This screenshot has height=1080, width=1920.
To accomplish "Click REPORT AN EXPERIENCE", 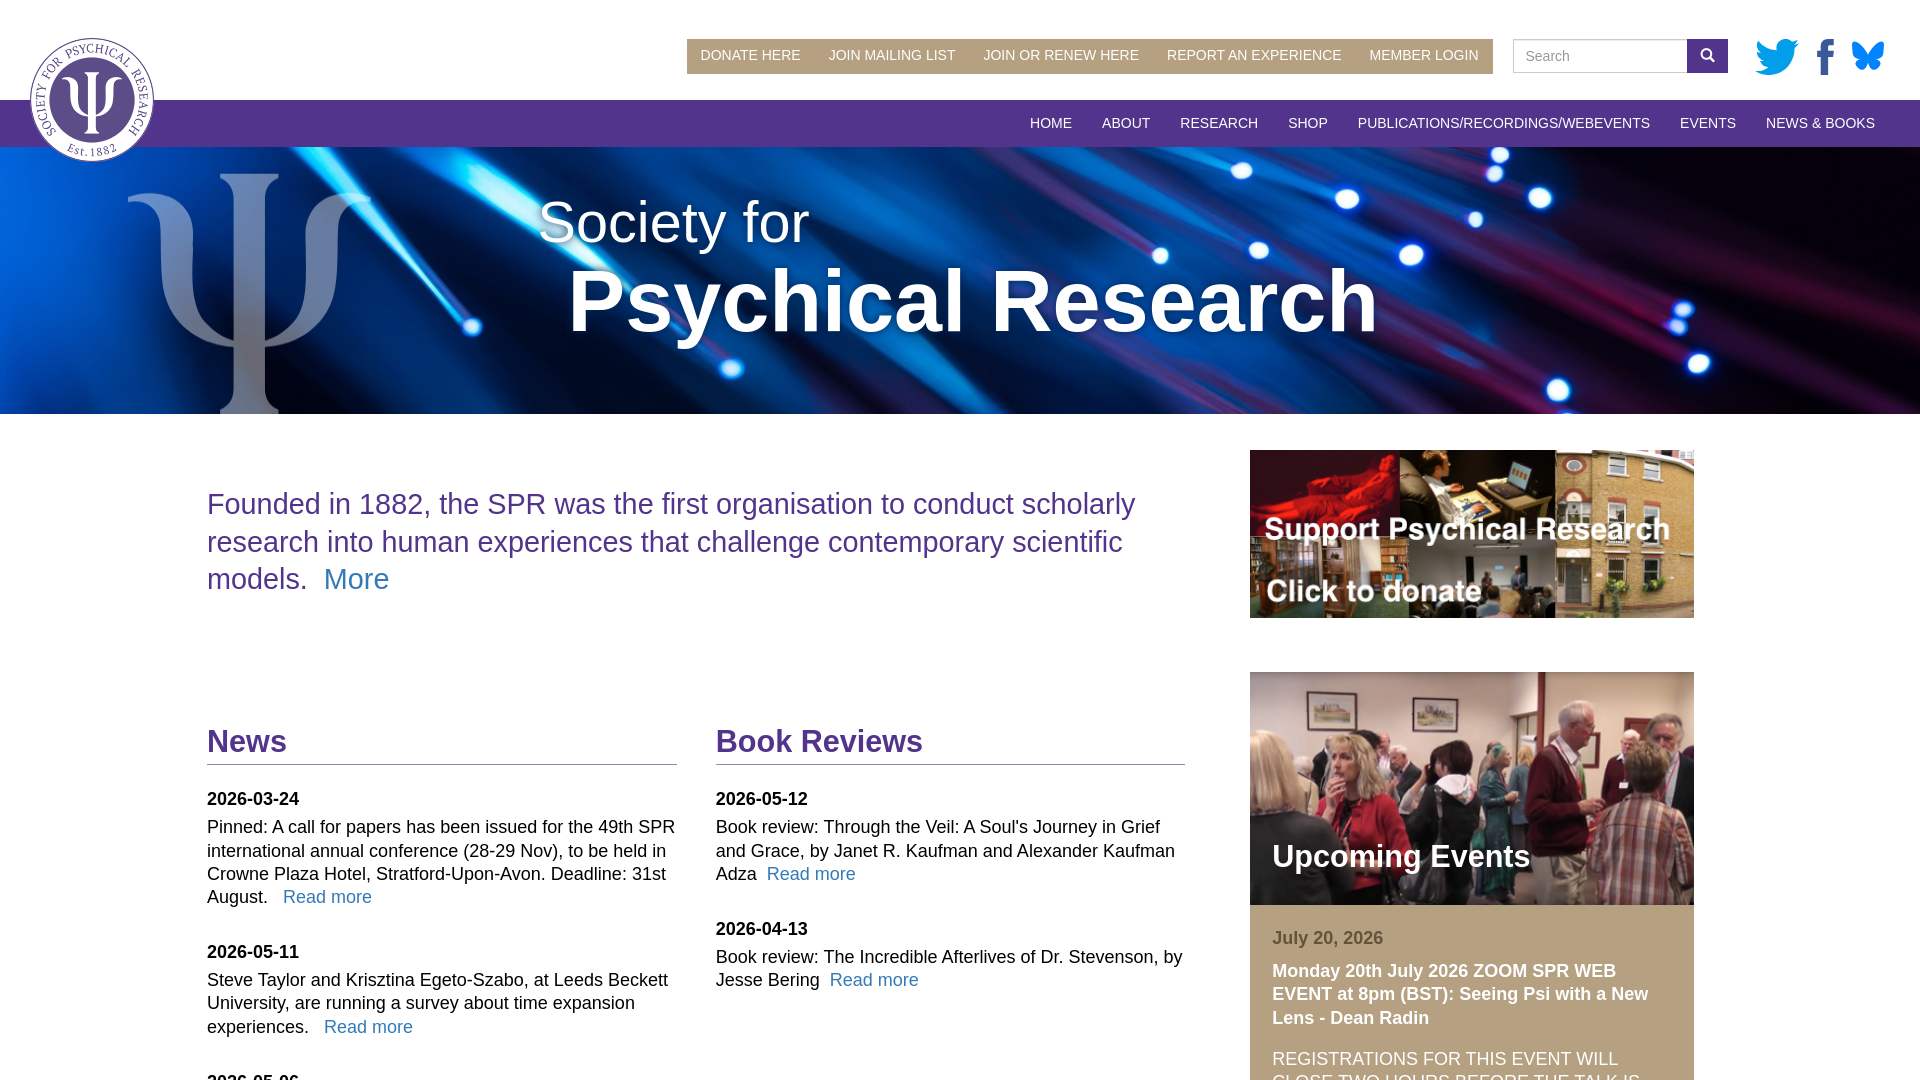I will tap(1253, 56).
